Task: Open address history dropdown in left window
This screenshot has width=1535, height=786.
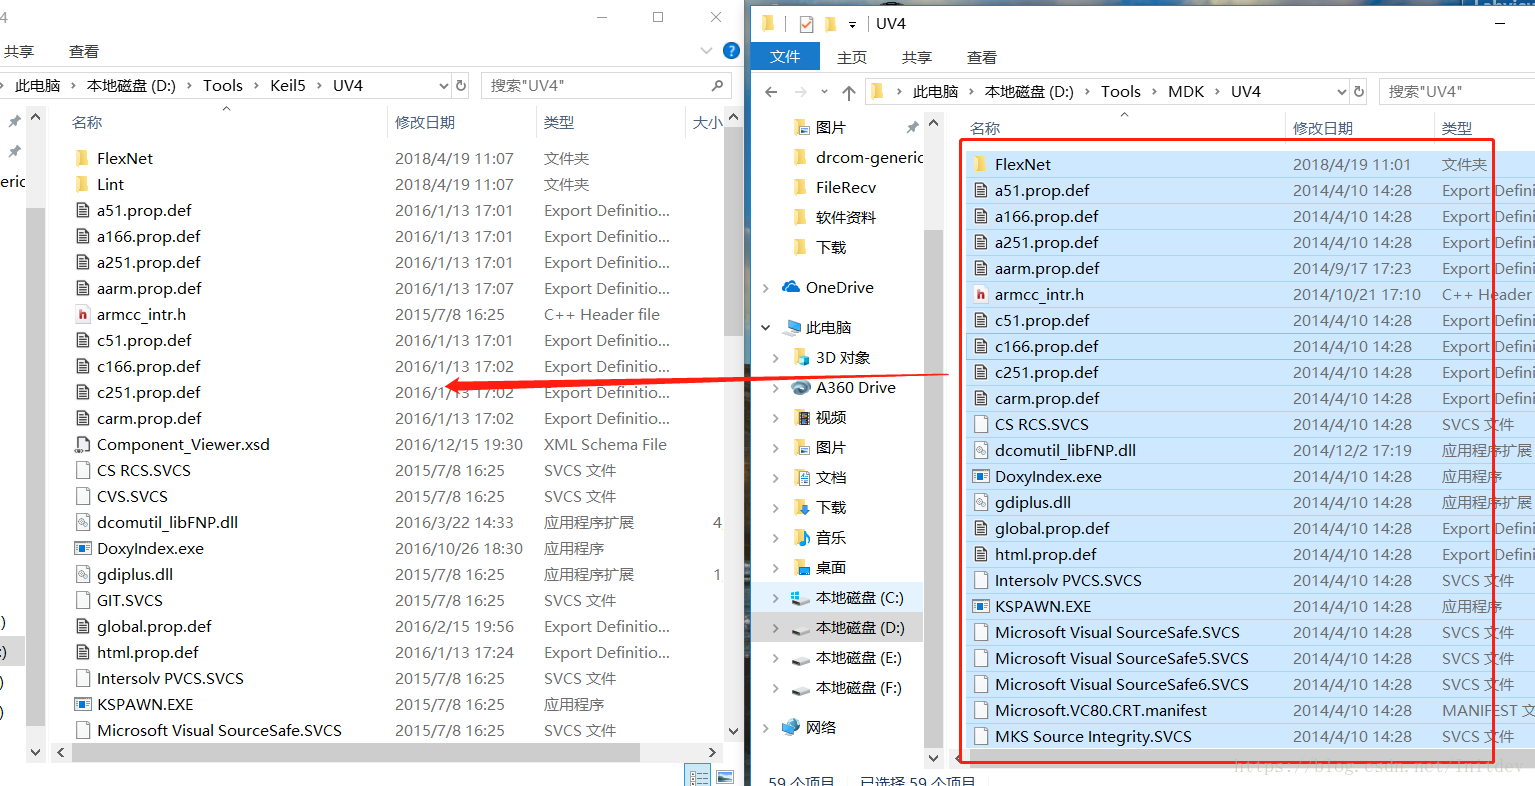Action: click(444, 86)
